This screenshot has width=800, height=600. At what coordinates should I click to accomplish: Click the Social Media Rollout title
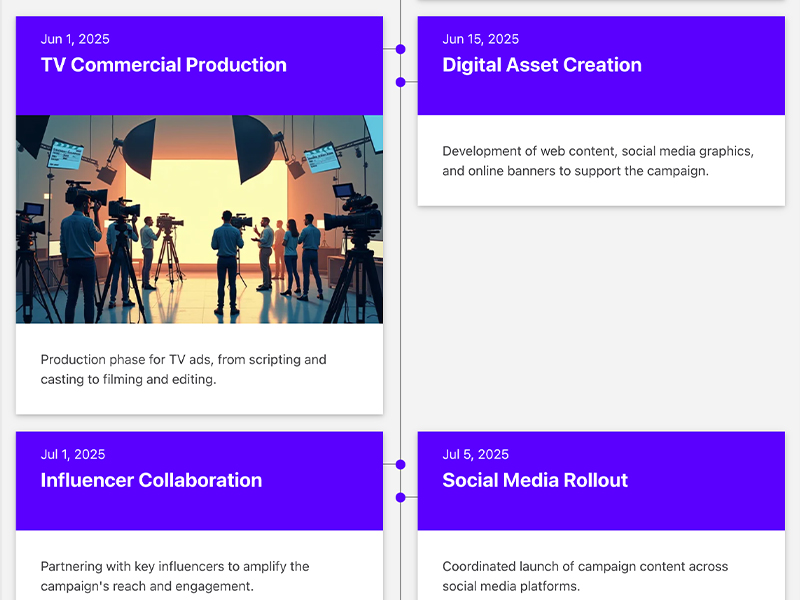click(x=535, y=480)
